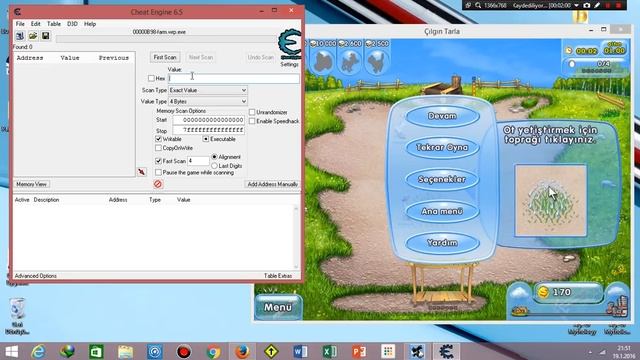Click the red record taskbar icon
640x360 pixels.
(x=184, y=351)
